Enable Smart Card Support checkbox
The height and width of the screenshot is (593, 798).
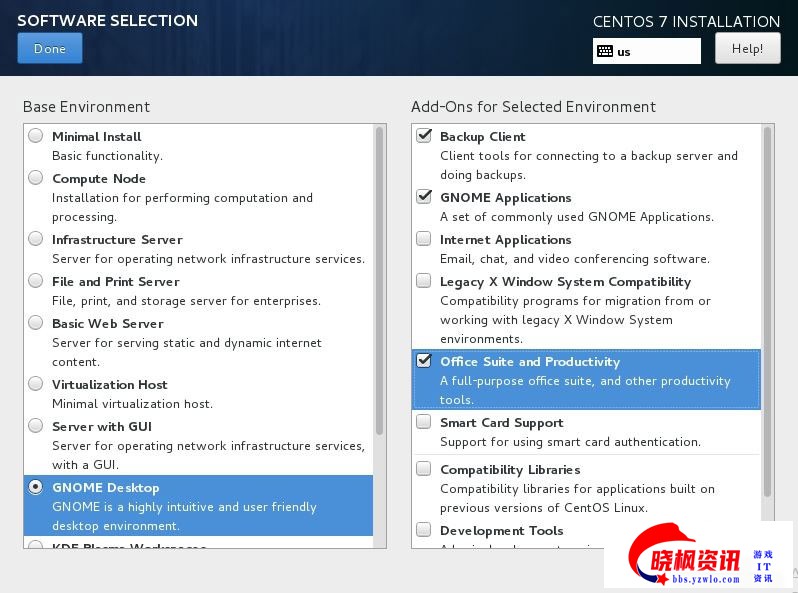pyautogui.click(x=424, y=422)
